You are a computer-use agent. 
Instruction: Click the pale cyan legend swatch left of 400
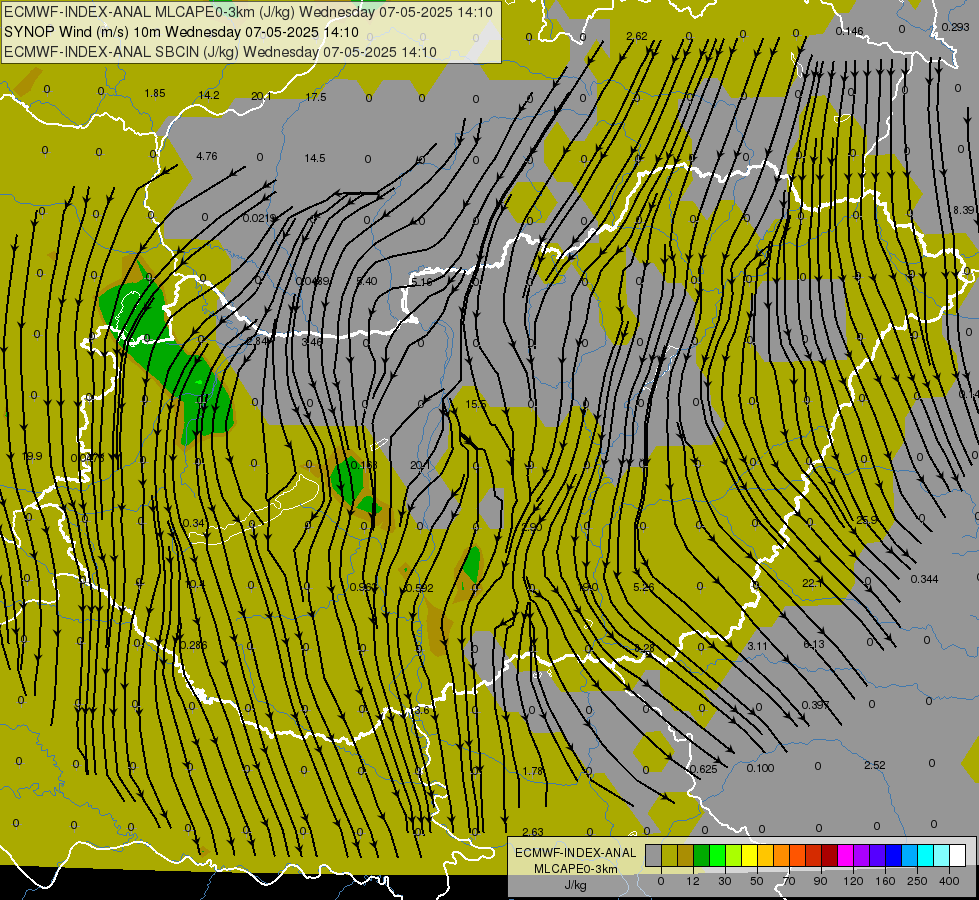click(942, 856)
